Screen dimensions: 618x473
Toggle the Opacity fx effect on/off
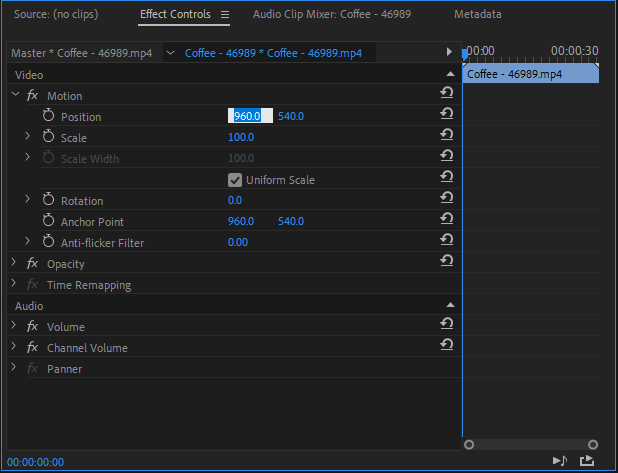click(x=32, y=263)
